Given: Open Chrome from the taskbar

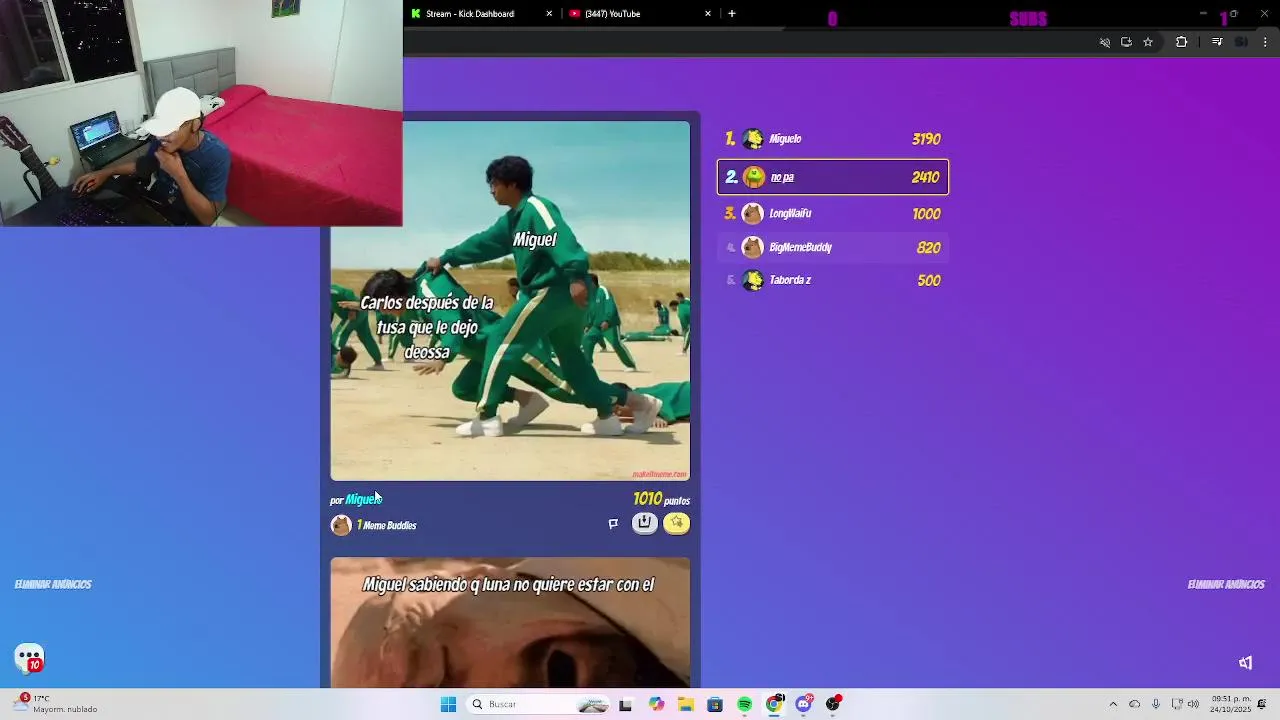Looking at the screenshot, I should coord(774,704).
